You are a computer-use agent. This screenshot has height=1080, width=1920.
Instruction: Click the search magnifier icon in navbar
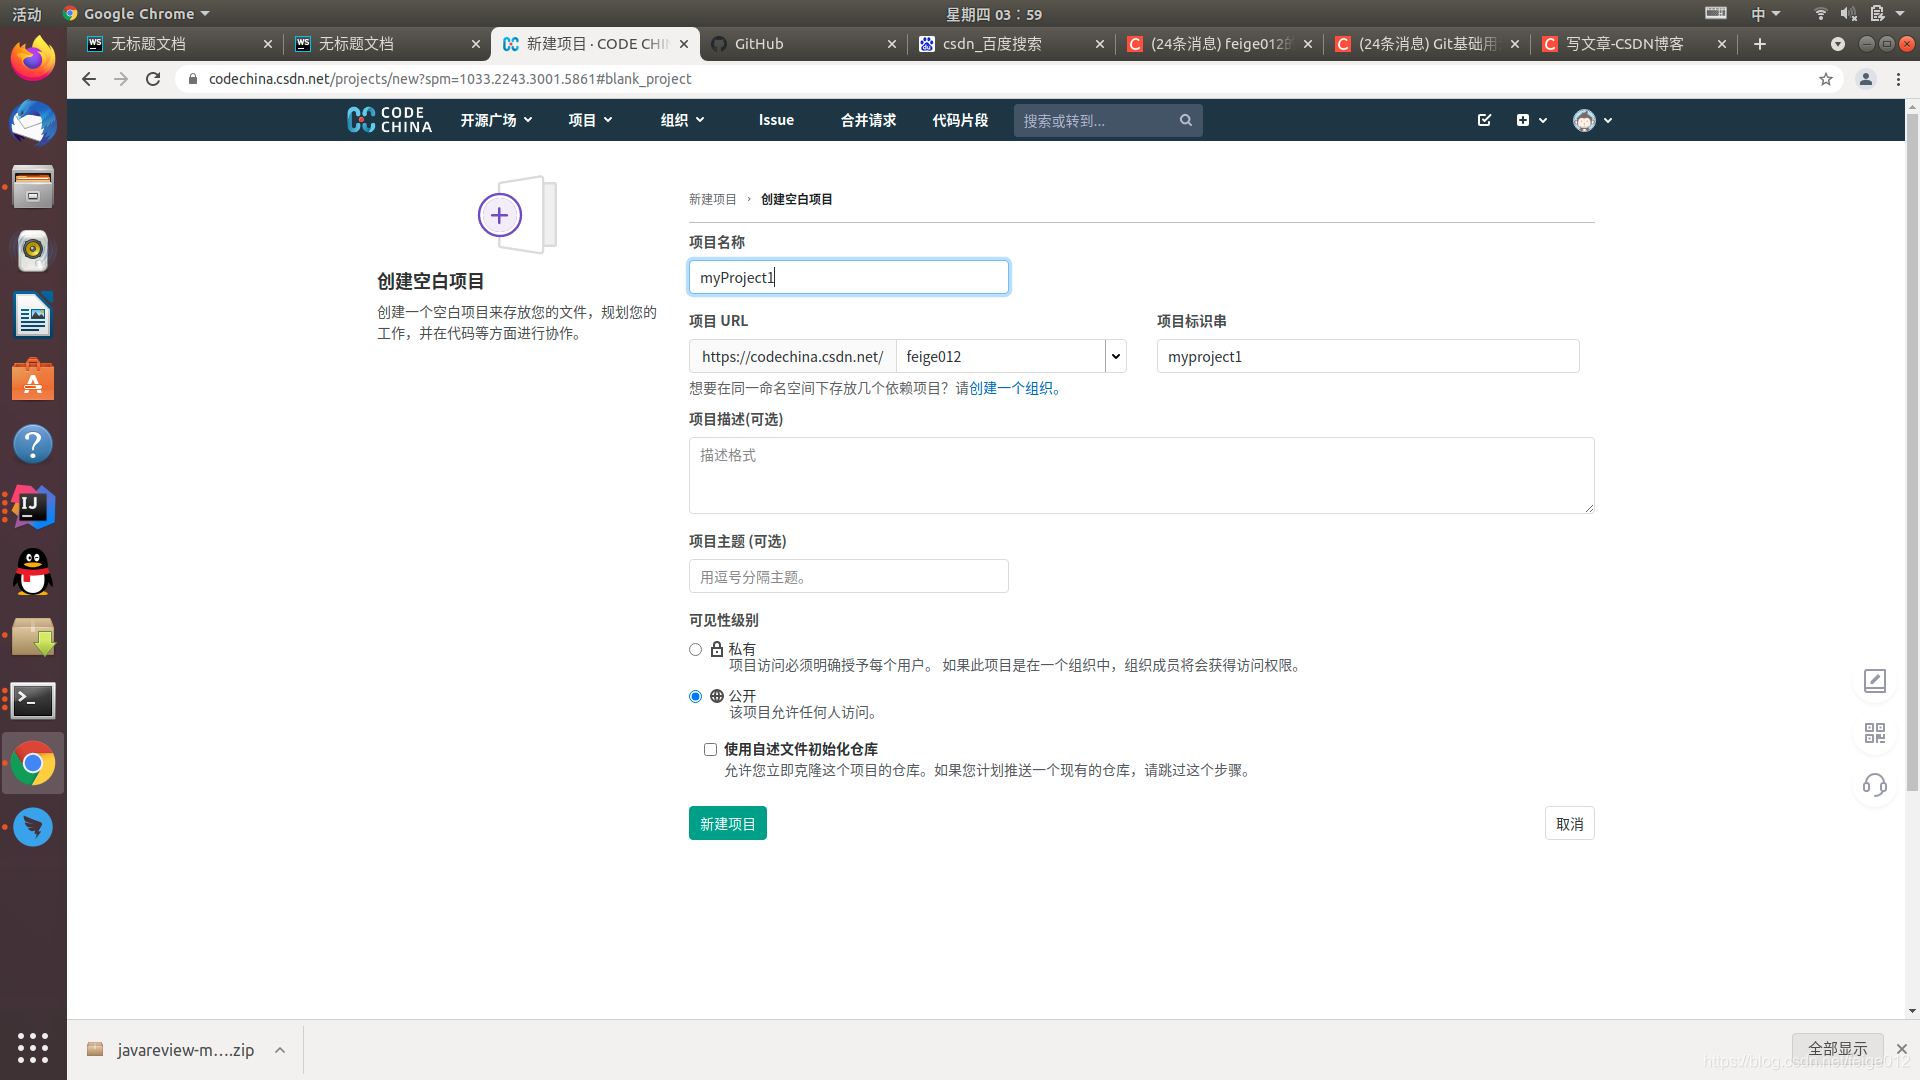(1184, 120)
